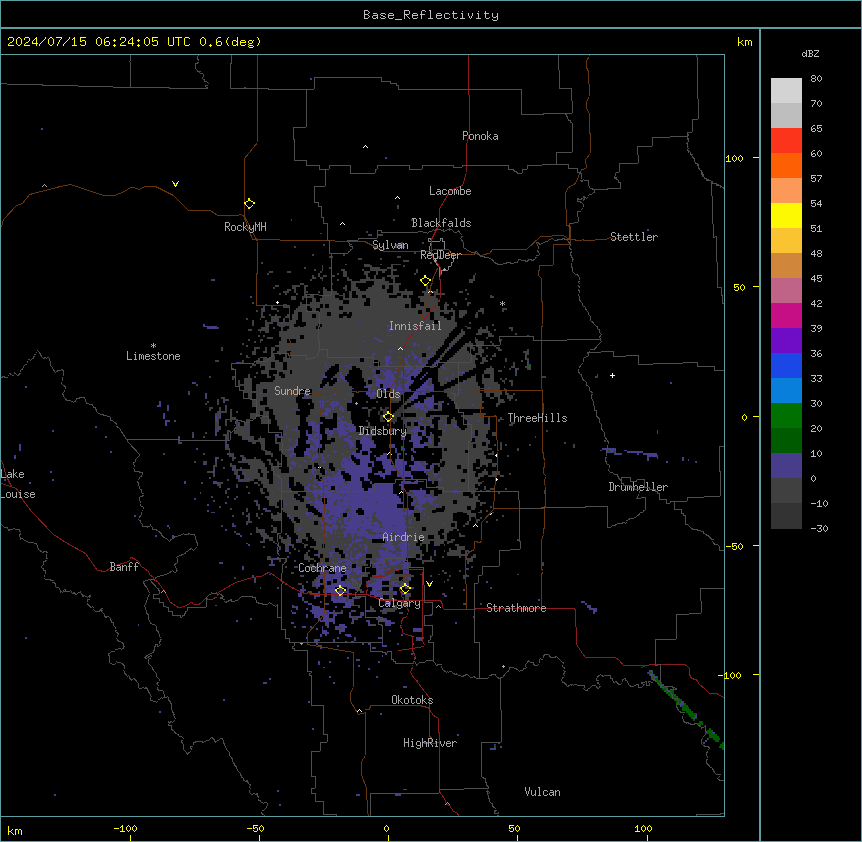Click the 100 tick on the vertical km axis
Image resolution: width=862 pixels, height=842 pixels.
pos(734,158)
